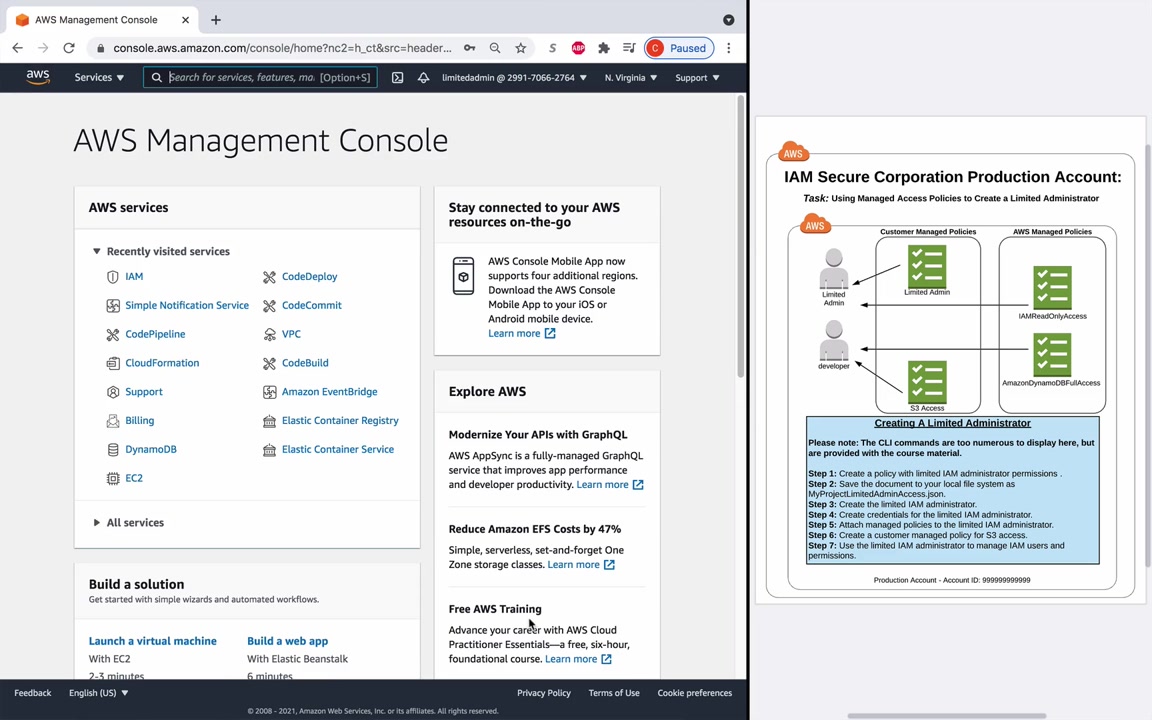
Task: Click the browser address bar URL
Action: pos(282,48)
